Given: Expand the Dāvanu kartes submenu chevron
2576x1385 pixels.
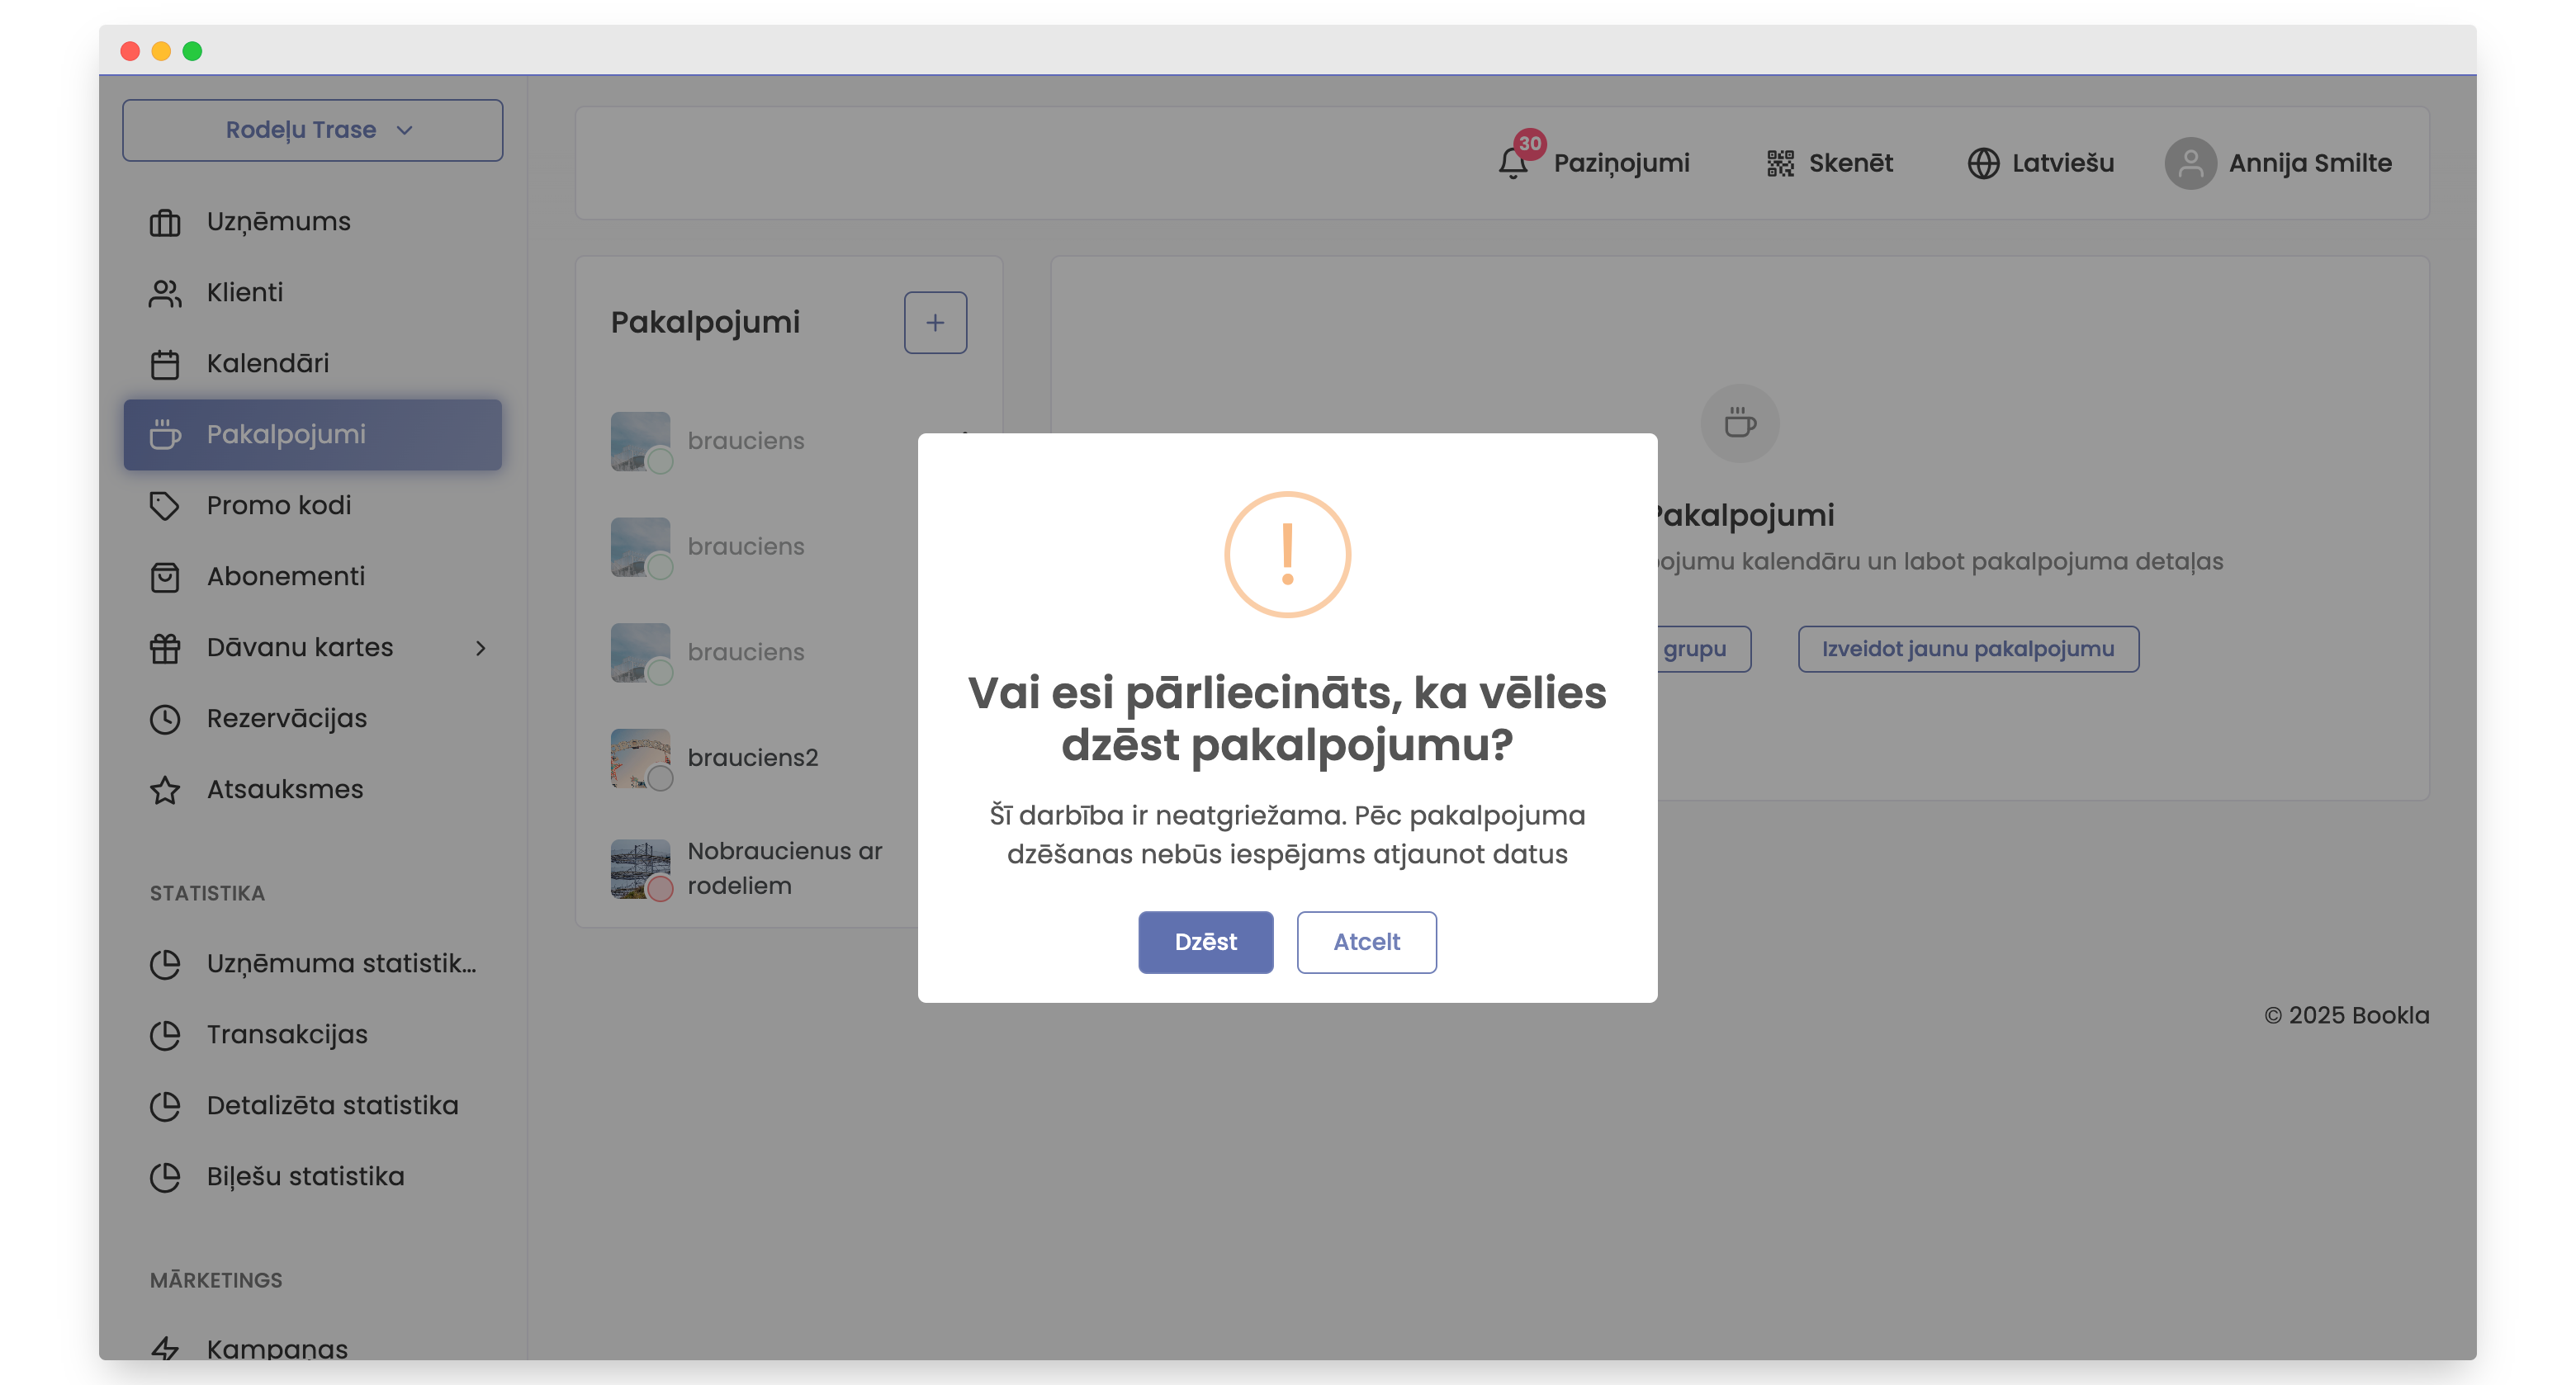Looking at the screenshot, I should coord(481,648).
